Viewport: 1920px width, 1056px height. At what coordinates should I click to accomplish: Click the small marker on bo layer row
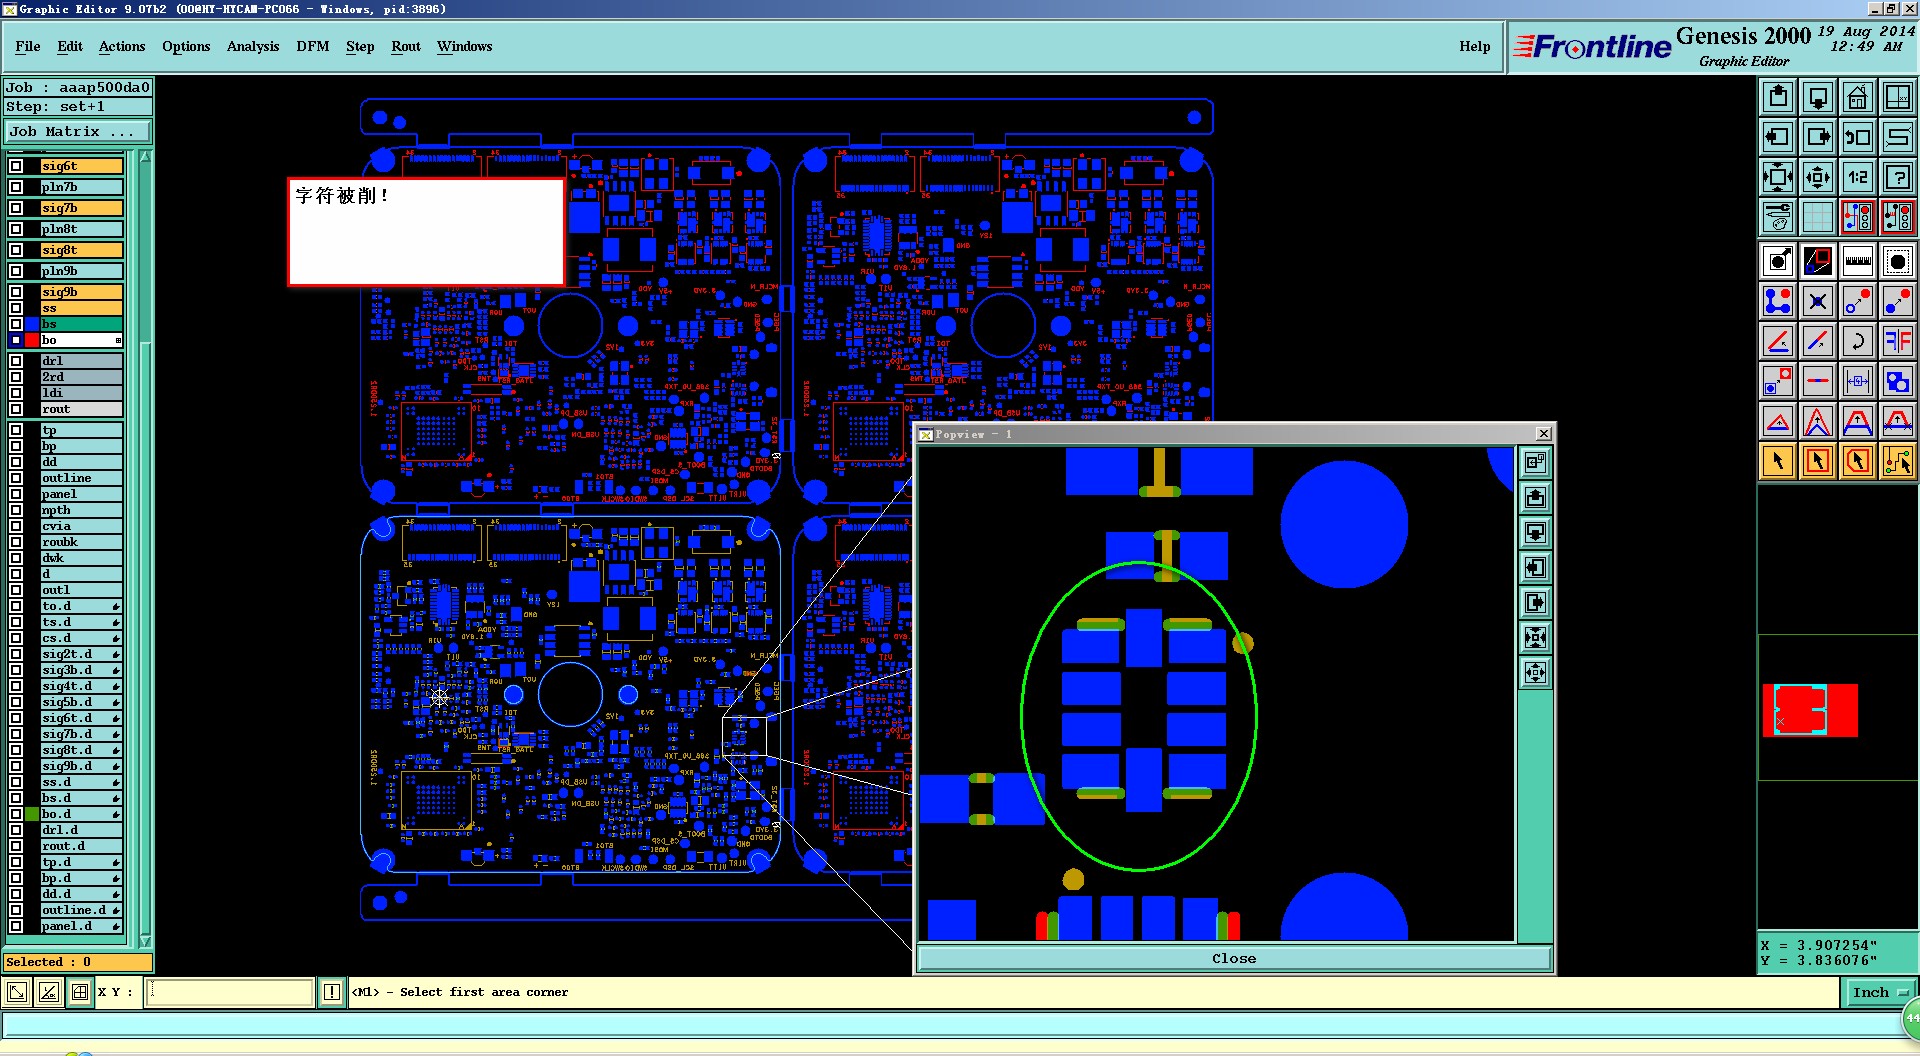118,341
